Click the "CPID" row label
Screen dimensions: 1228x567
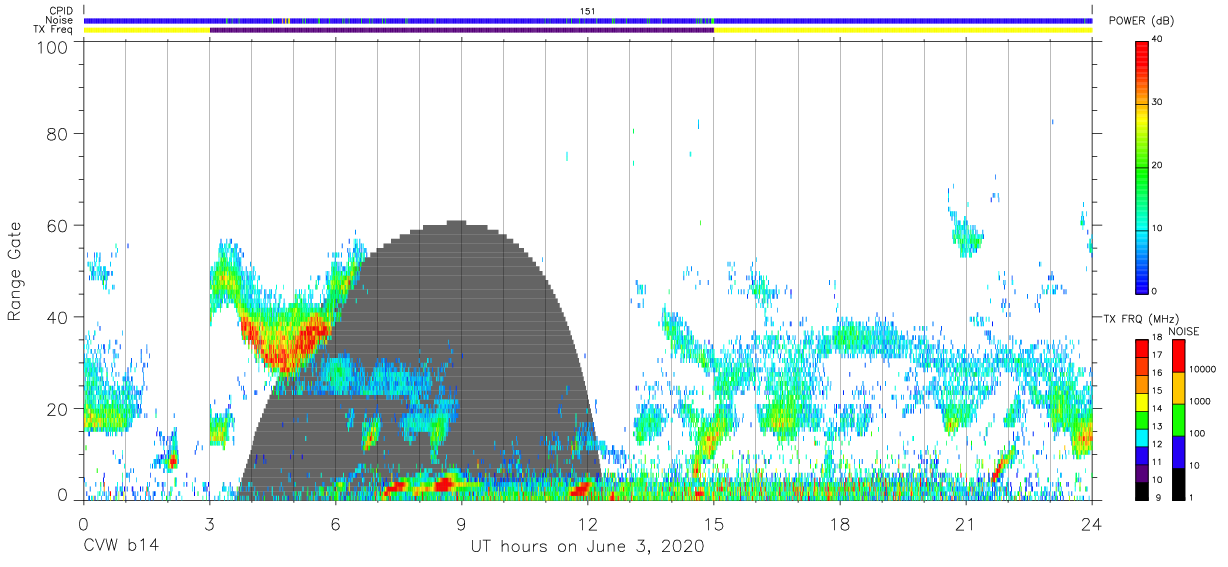coord(61,11)
